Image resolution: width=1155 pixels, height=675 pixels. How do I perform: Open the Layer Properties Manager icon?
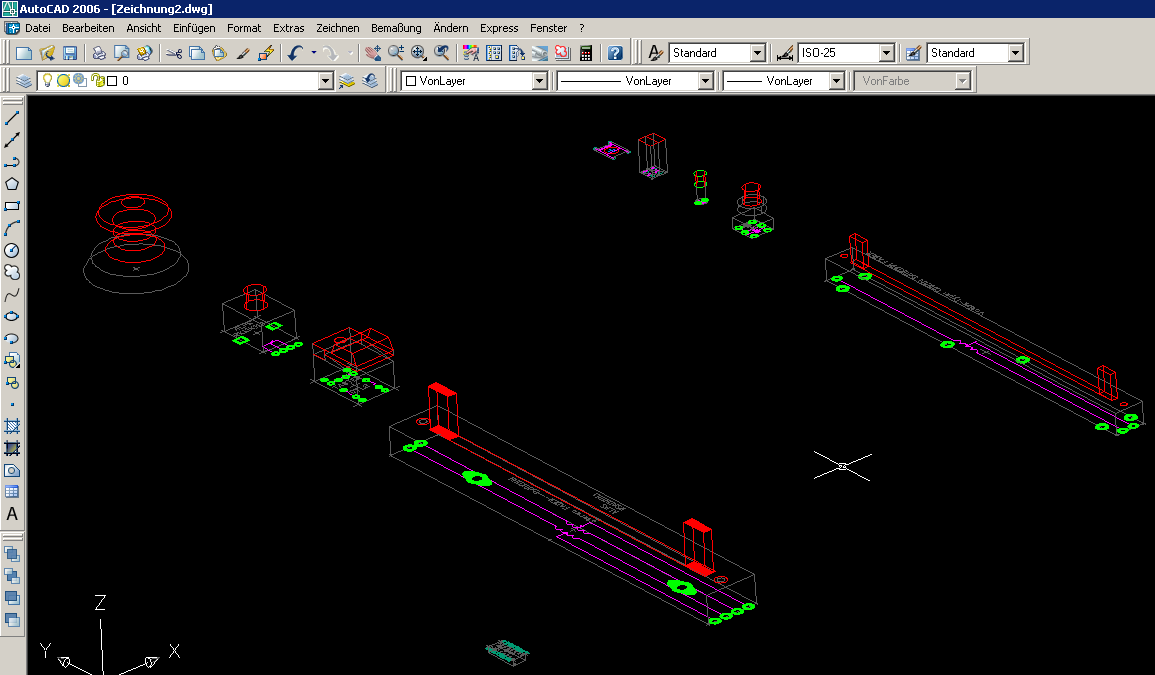click(x=24, y=81)
